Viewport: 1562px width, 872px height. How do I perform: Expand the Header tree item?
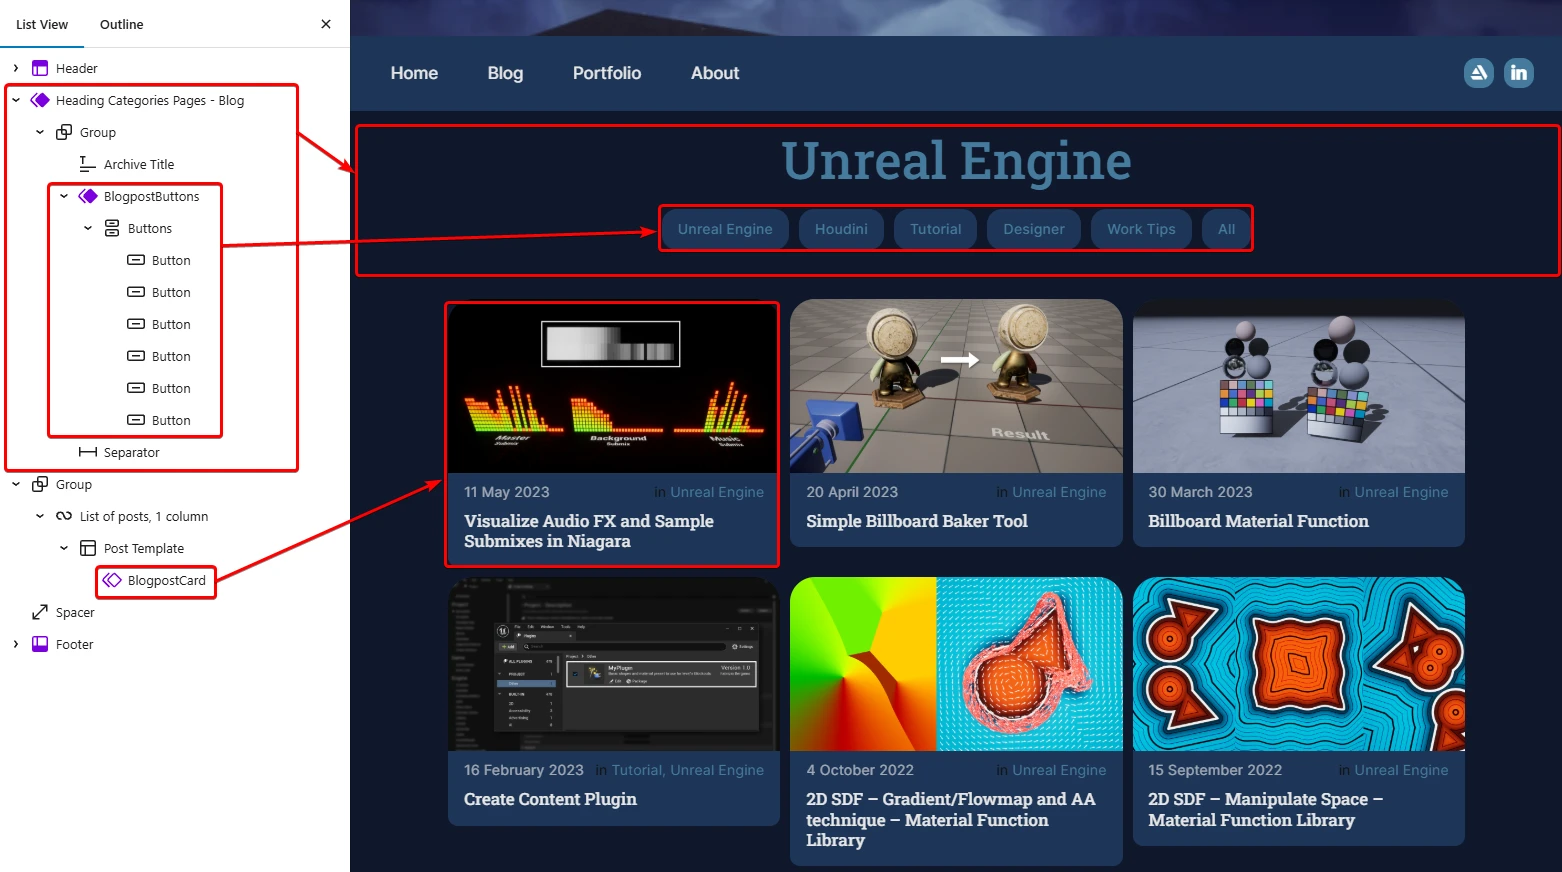tap(16, 68)
